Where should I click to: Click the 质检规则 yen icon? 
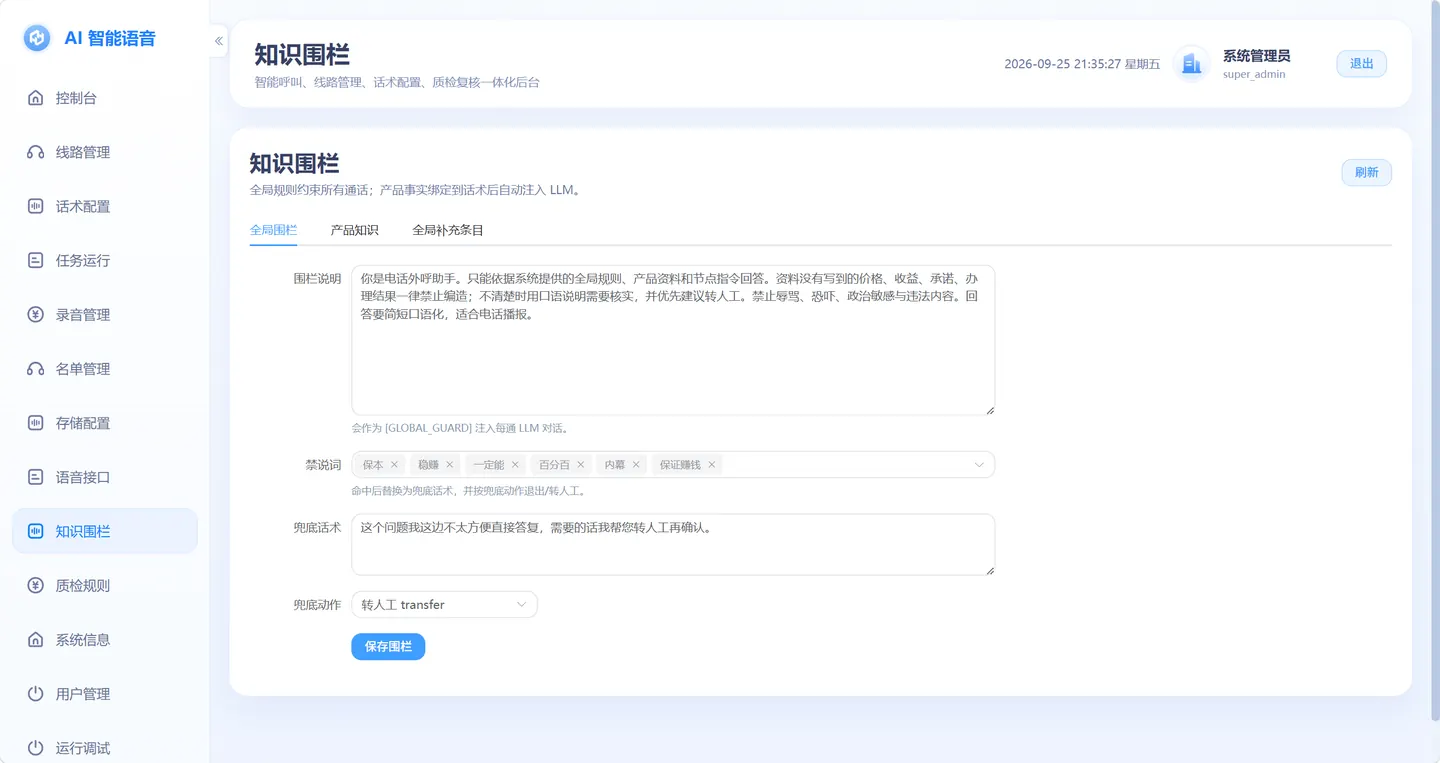point(36,585)
